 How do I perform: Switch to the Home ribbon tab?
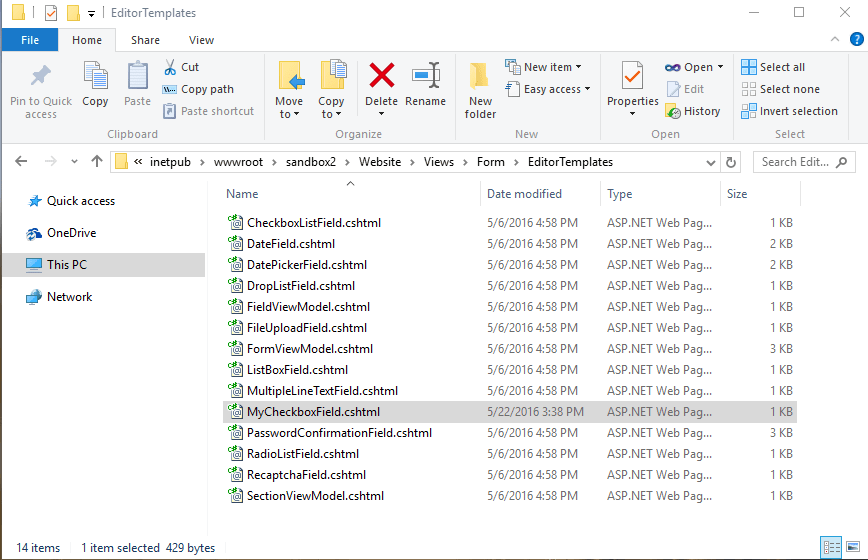87,40
